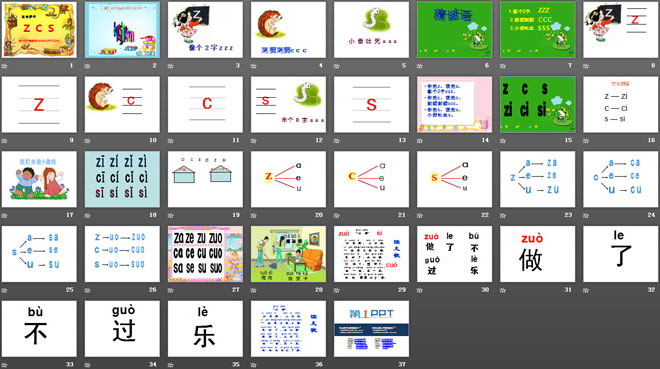
Task: Click the animation star under slide 3
Action: pyautogui.click(x=171, y=66)
